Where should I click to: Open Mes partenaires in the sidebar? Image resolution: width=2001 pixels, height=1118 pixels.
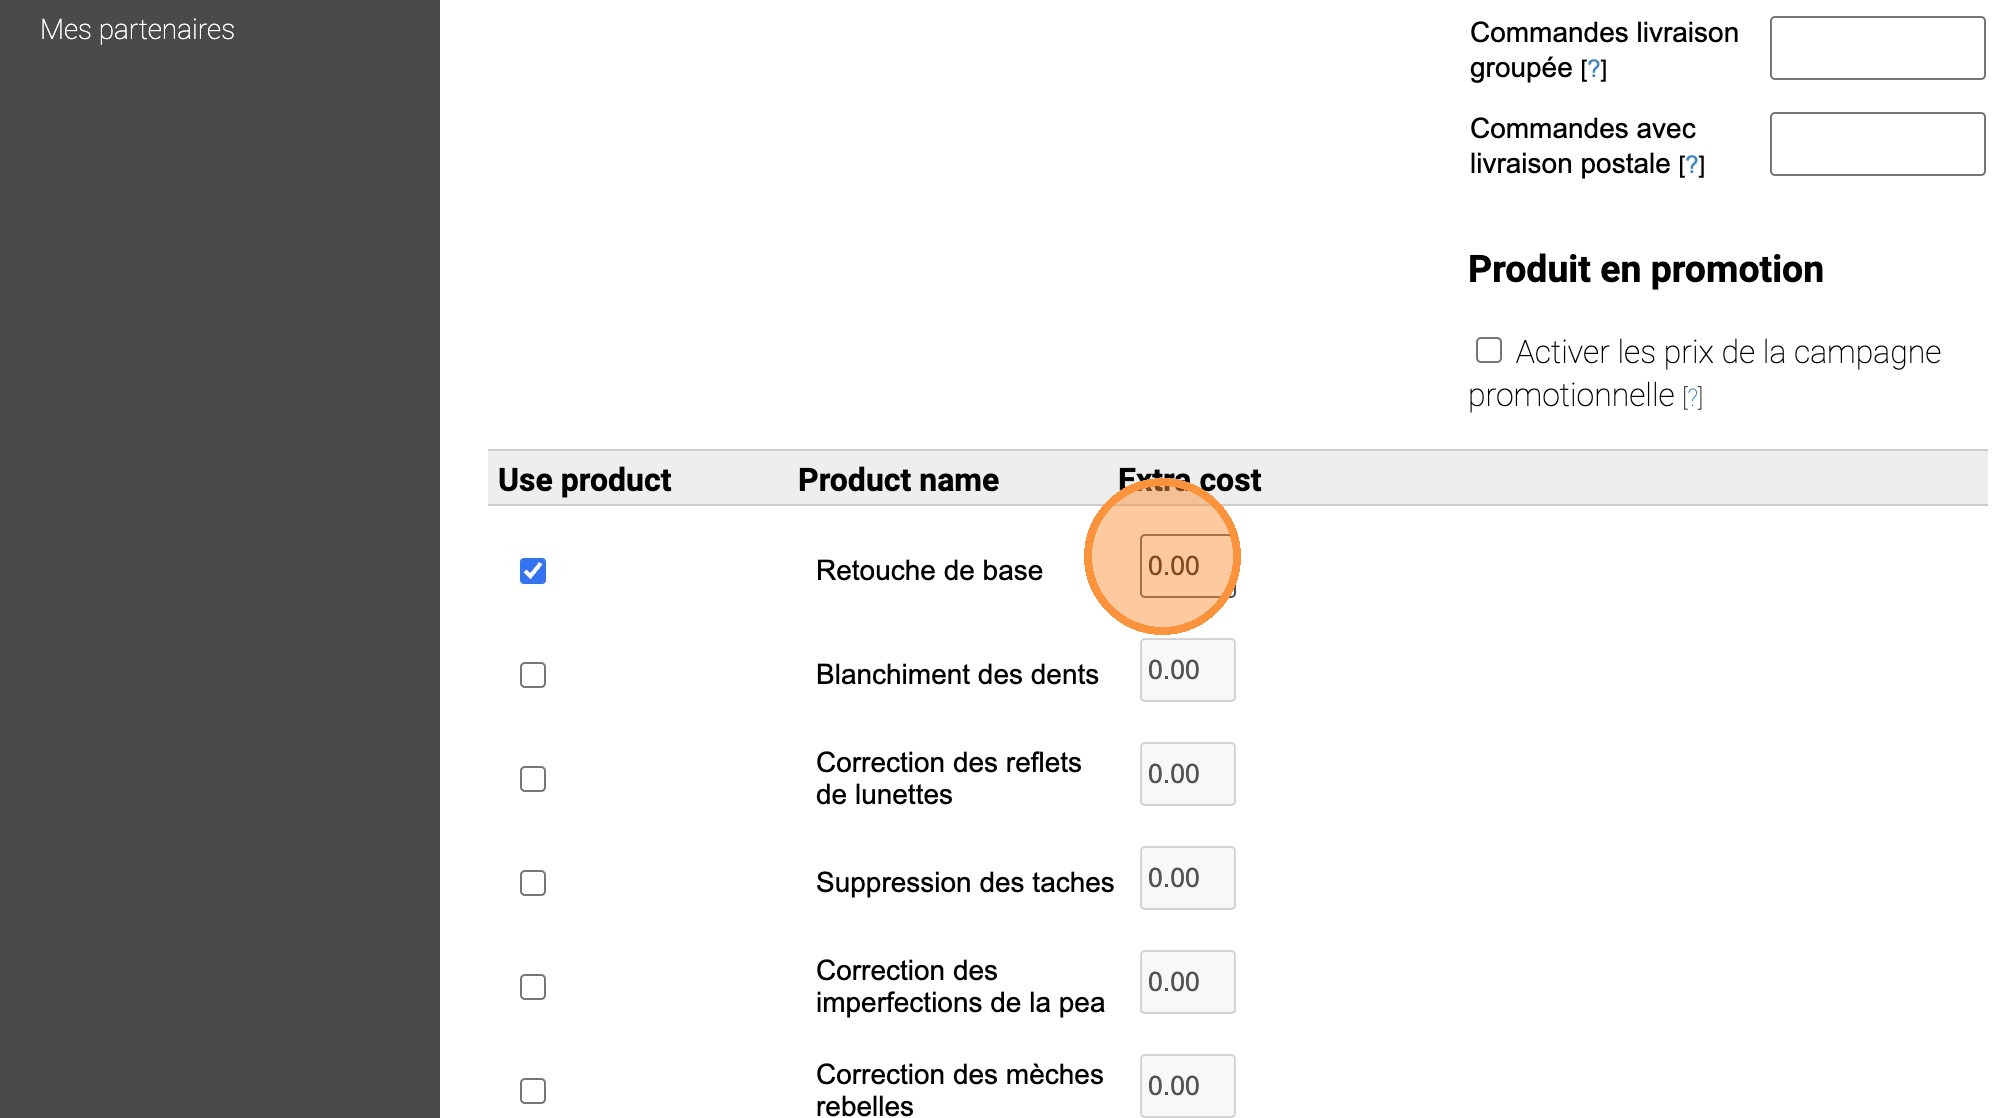(x=137, y=30)
